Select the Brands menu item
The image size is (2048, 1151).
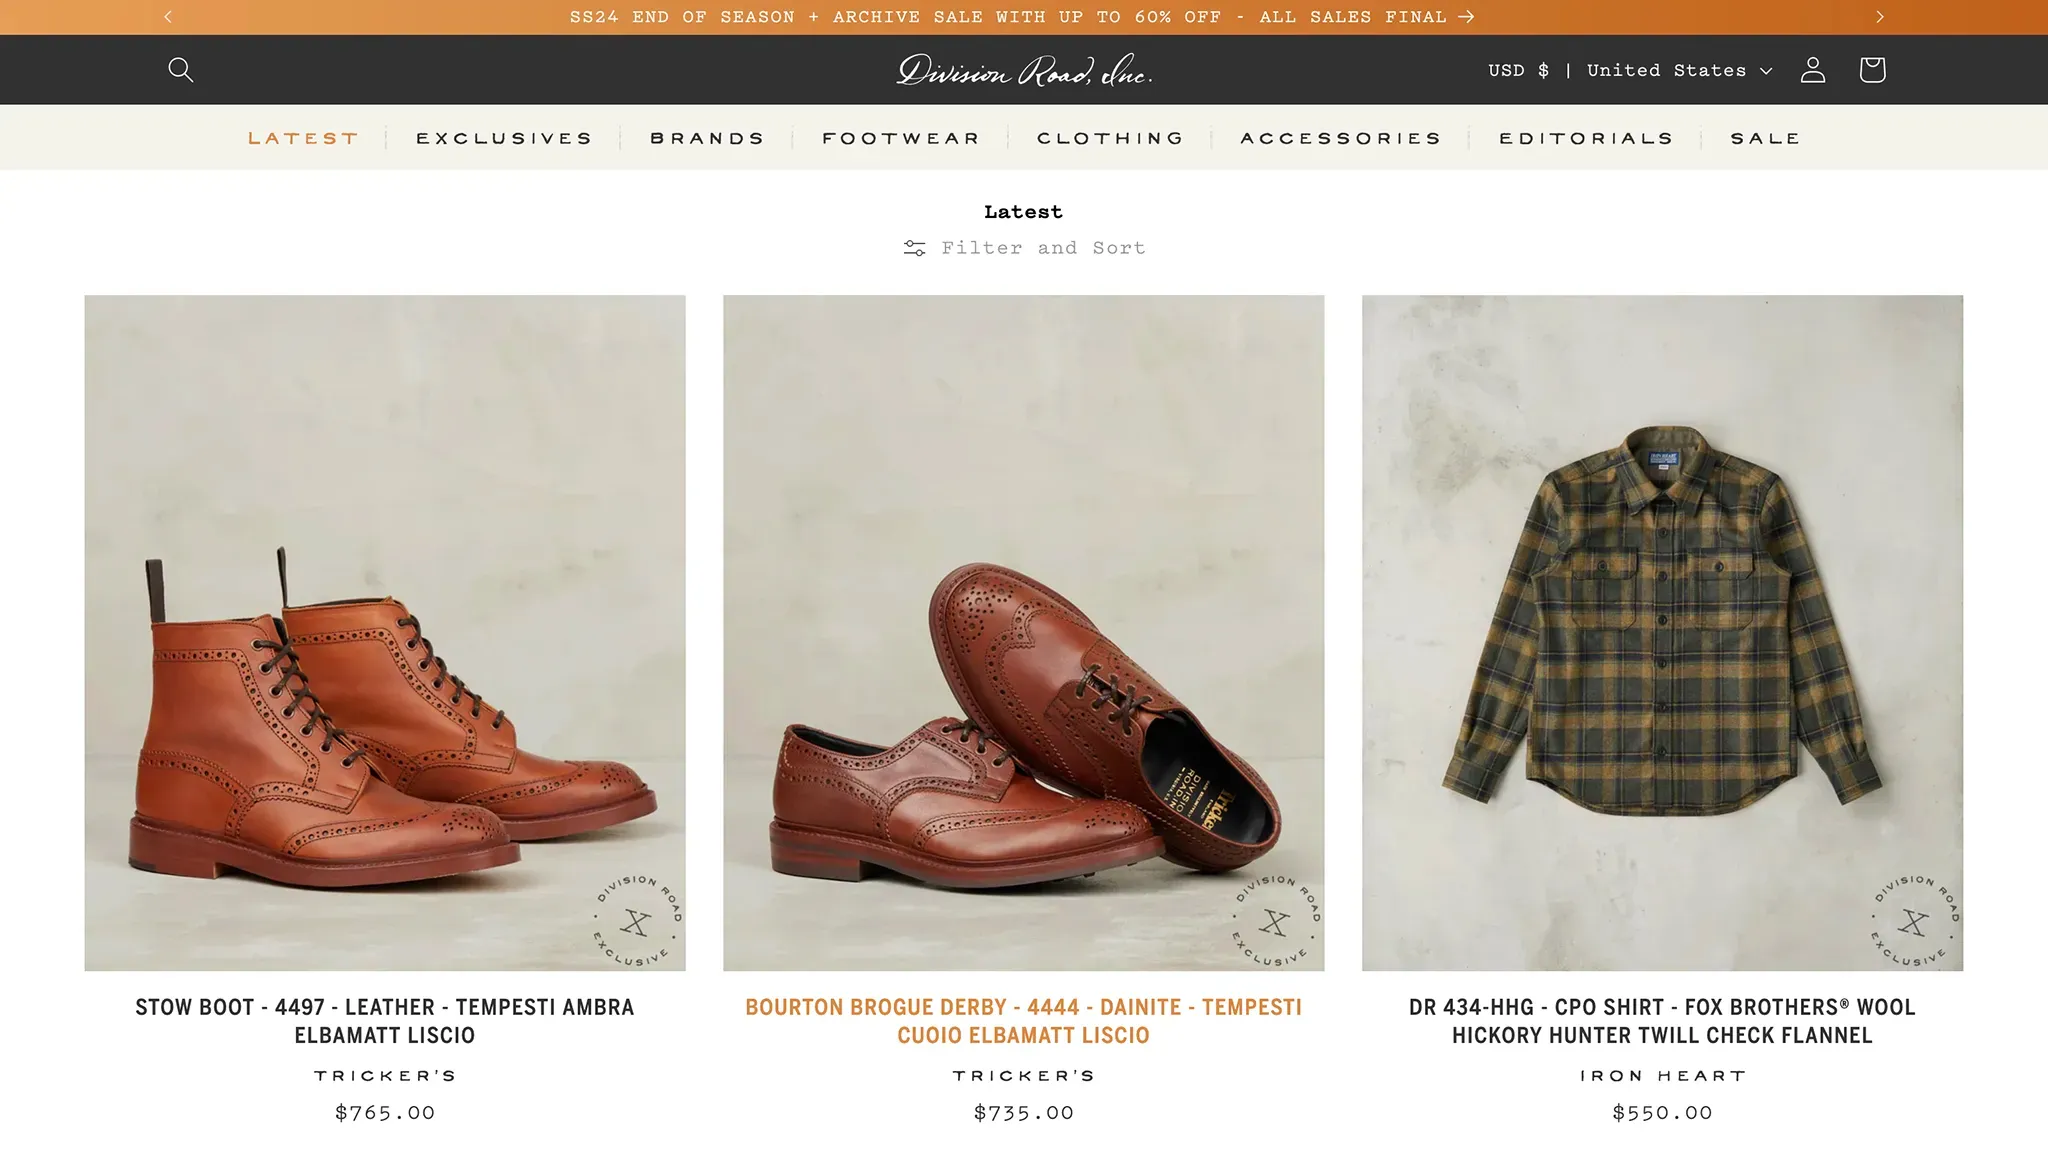click(707, 138)
